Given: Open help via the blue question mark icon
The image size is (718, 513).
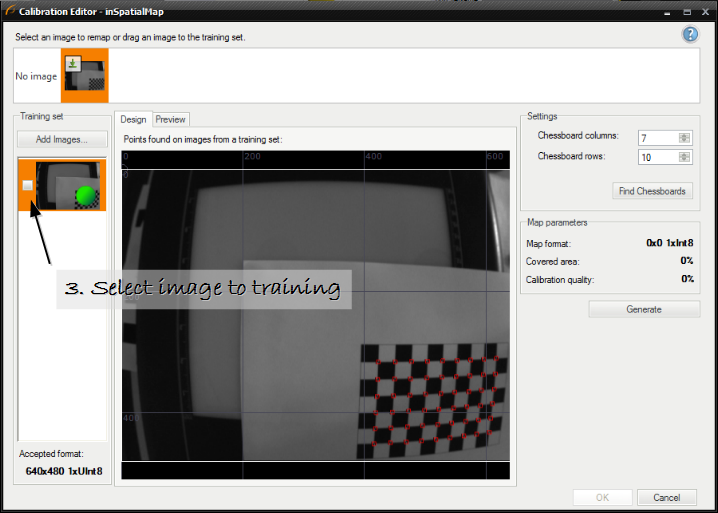Looking at the screenshot, I should 690,35.
